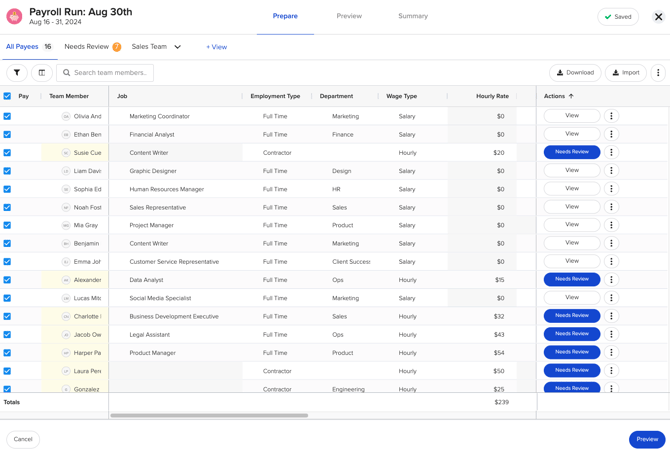Add a new view with + View
This screenshot has width=670, height=452.
coord(216,47)
